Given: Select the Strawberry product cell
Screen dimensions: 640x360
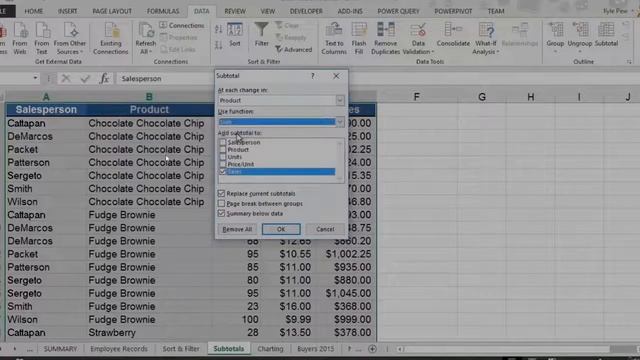Looking at the screenshot, I should pyautogui.click(x=149, y=333).
